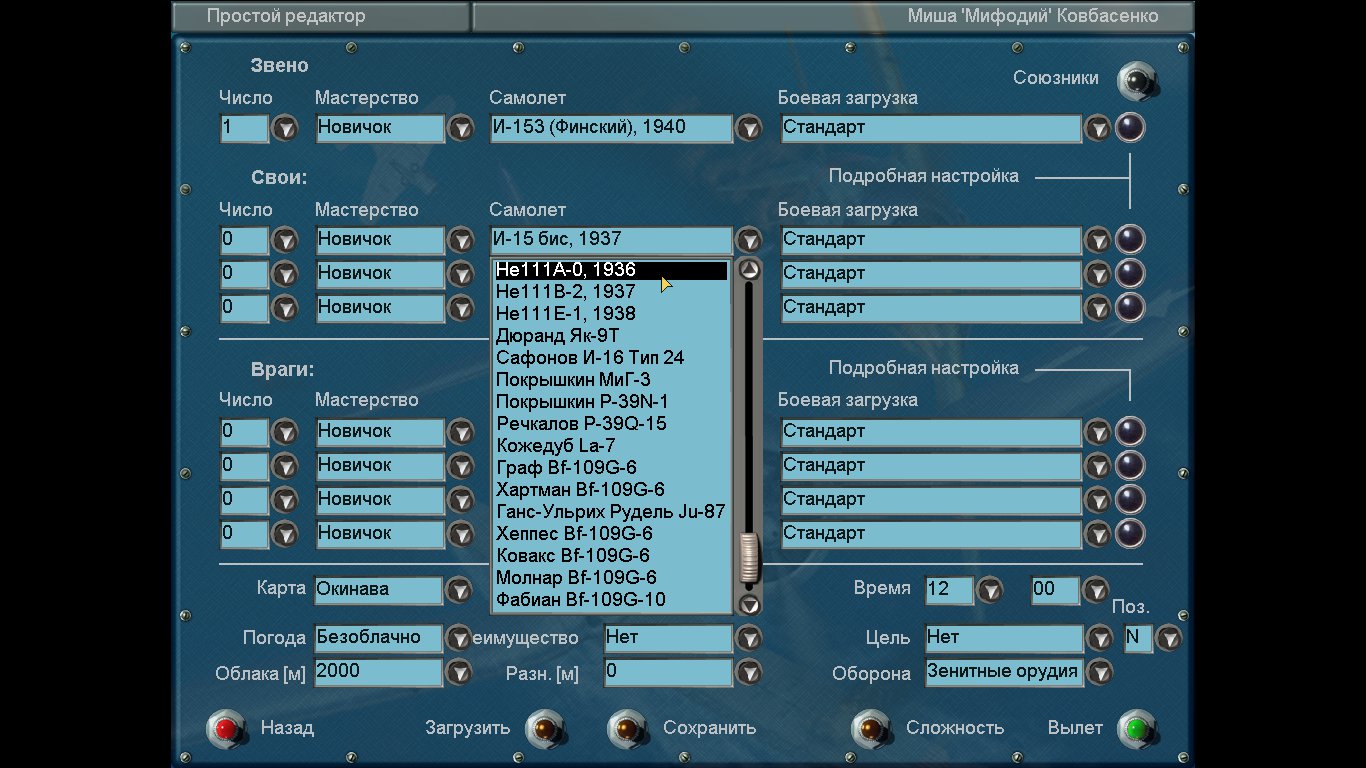Open the Погода dropdown arrow
Screen dimensions: 1366x768
tap(458, 638)
